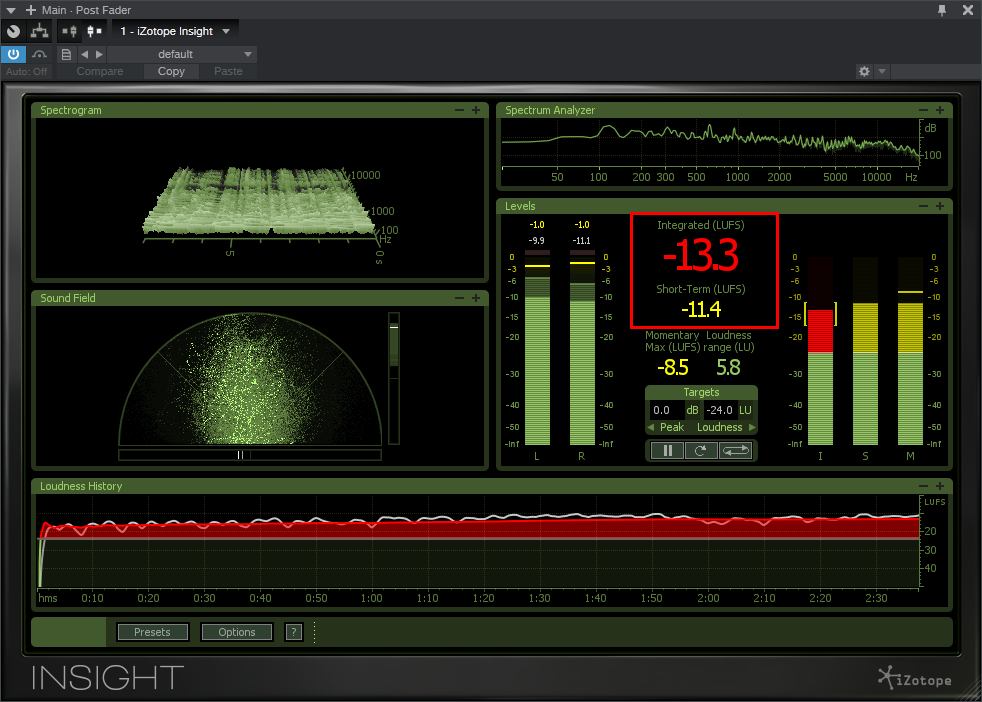Go to the next preset arrow
Screen dimensions: 982x702
click(x=99, y=54)
